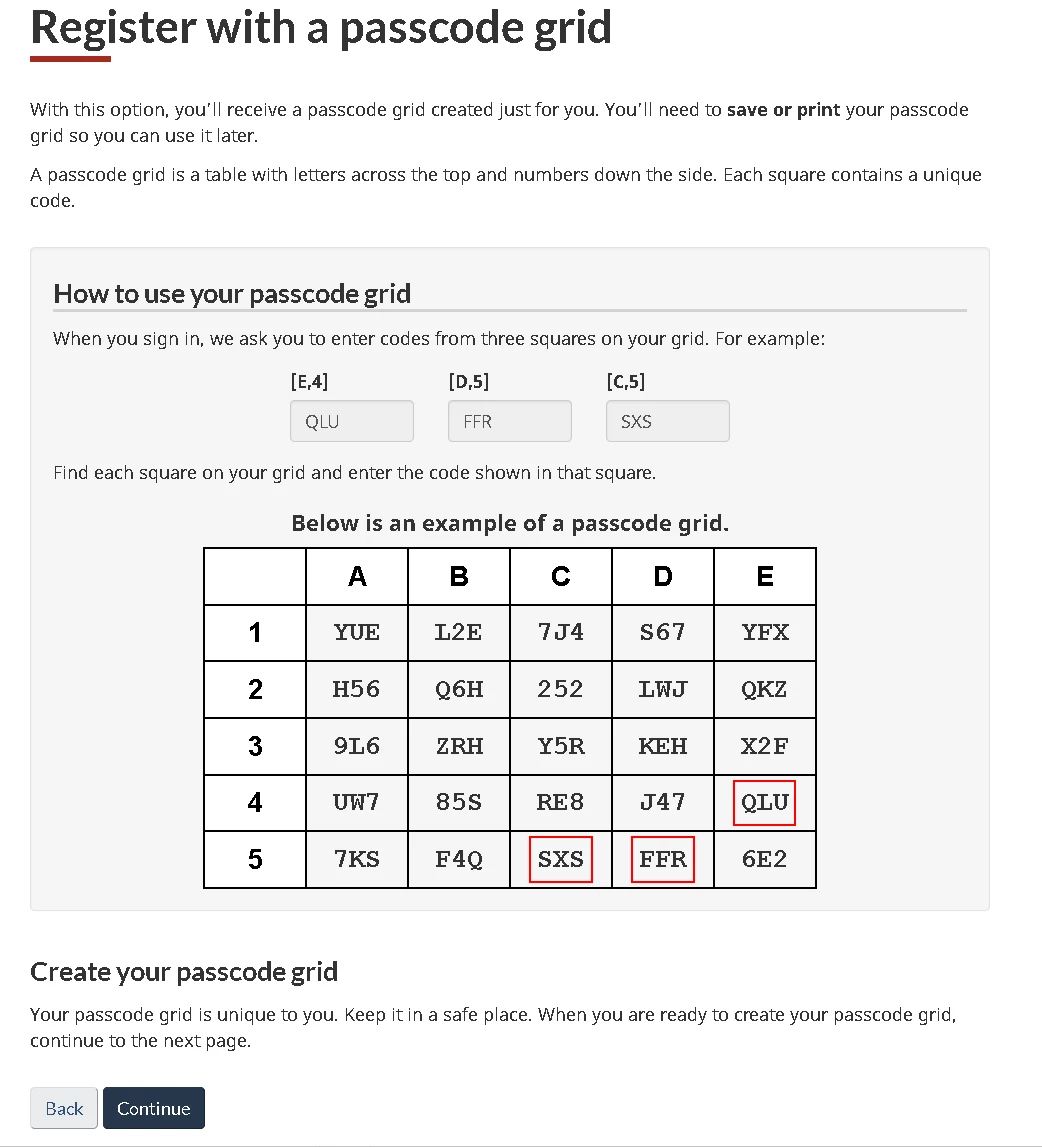Click column header A in grid

tap(357, 576)
